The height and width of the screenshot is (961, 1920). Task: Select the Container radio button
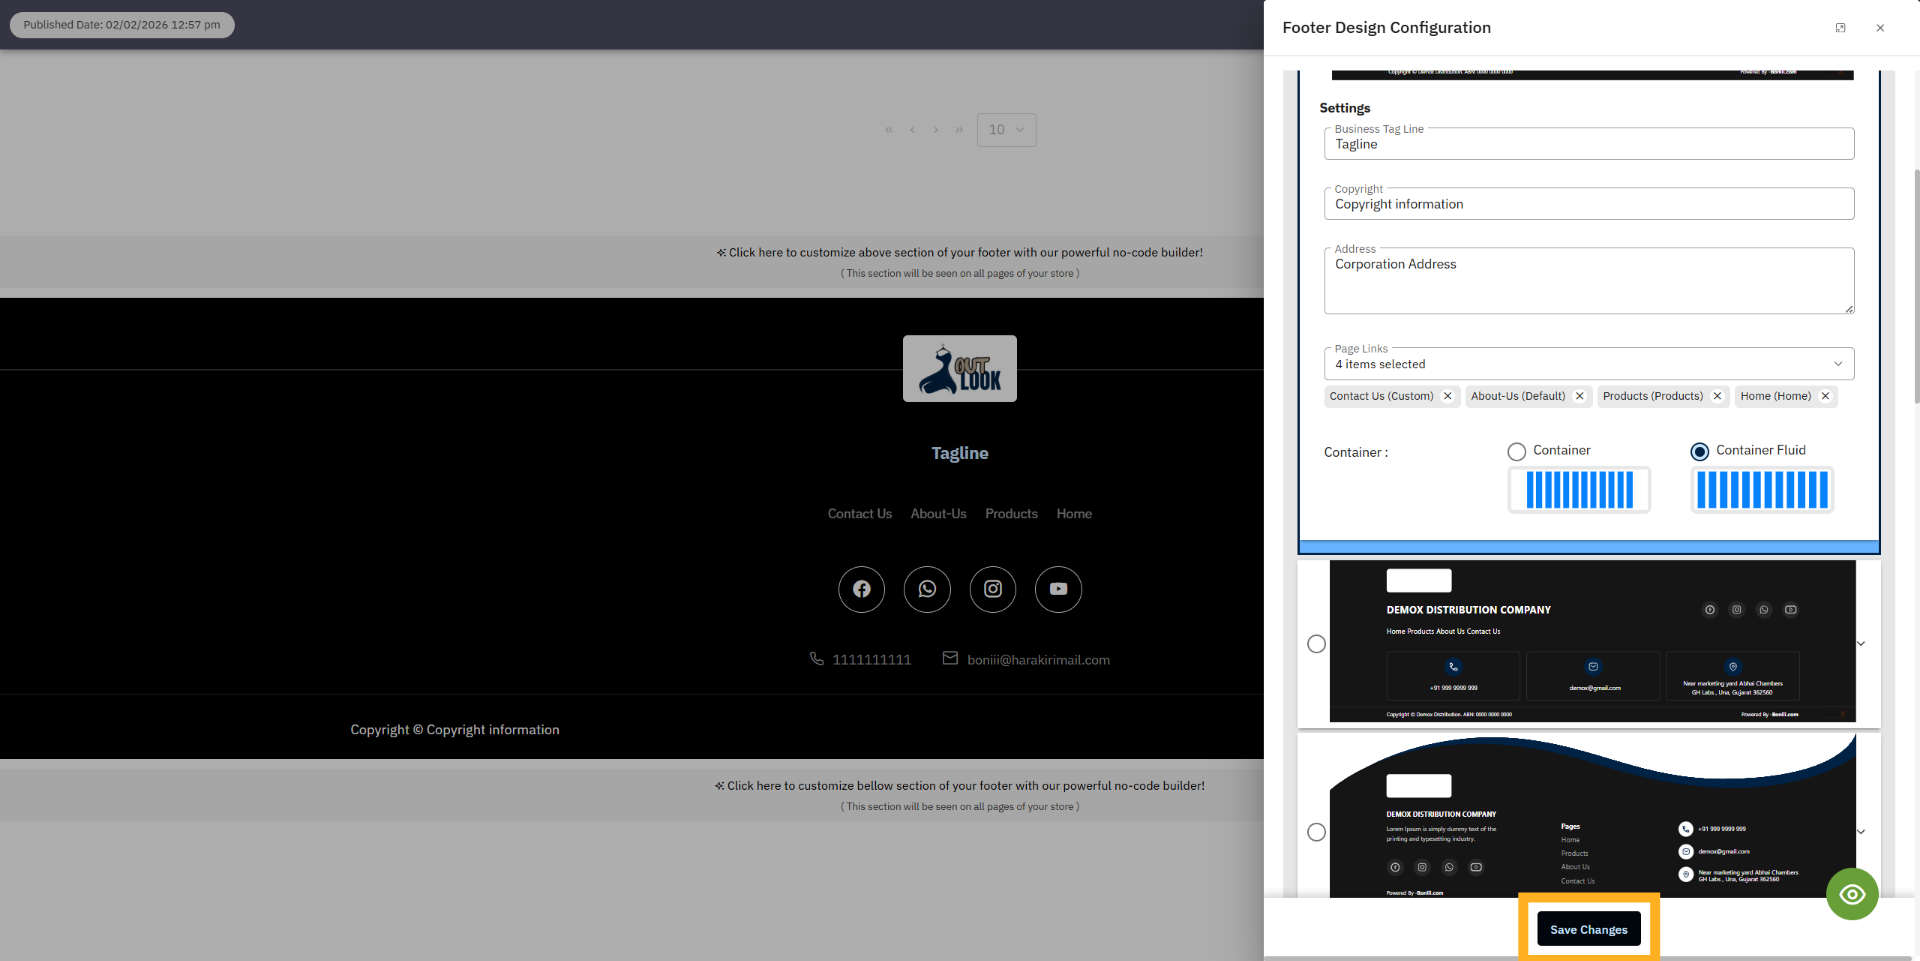1516,451
